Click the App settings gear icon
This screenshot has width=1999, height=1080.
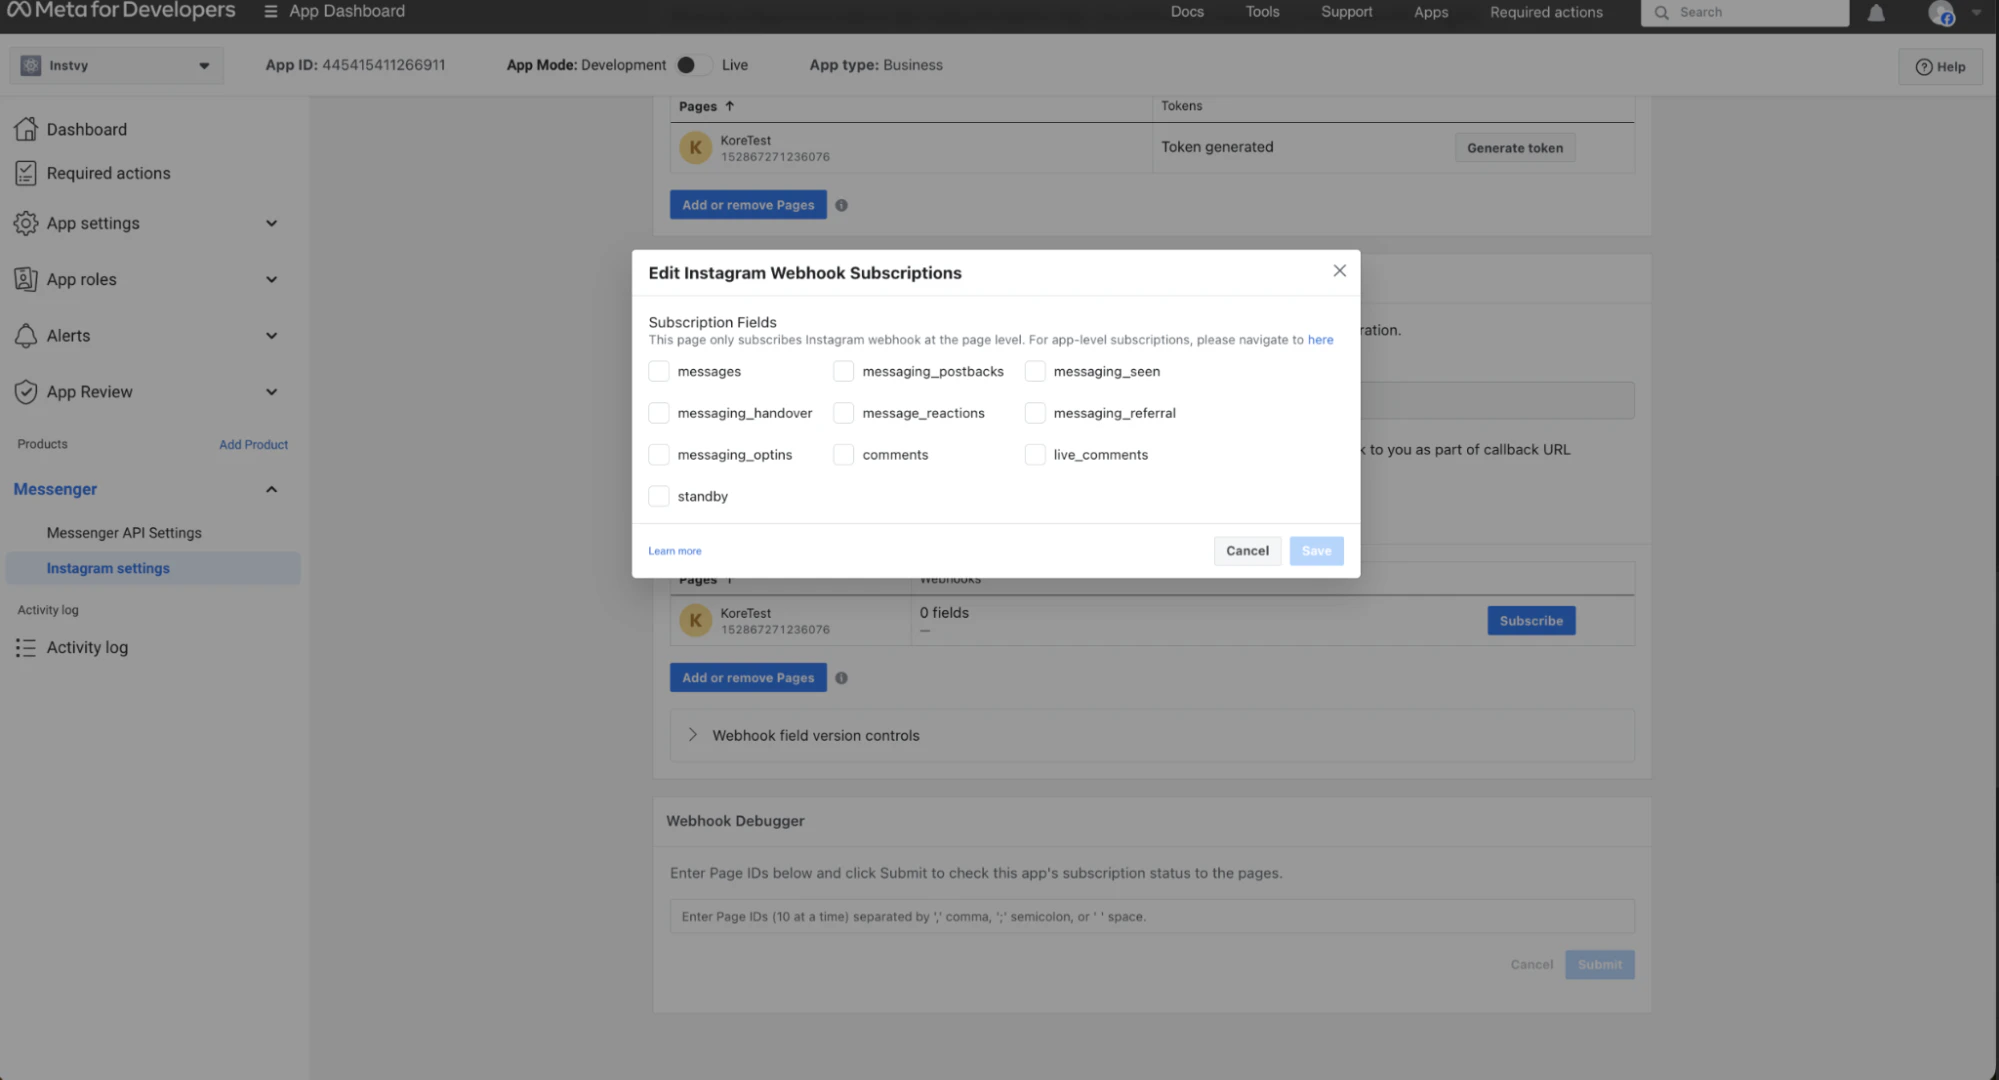(25, 223)
